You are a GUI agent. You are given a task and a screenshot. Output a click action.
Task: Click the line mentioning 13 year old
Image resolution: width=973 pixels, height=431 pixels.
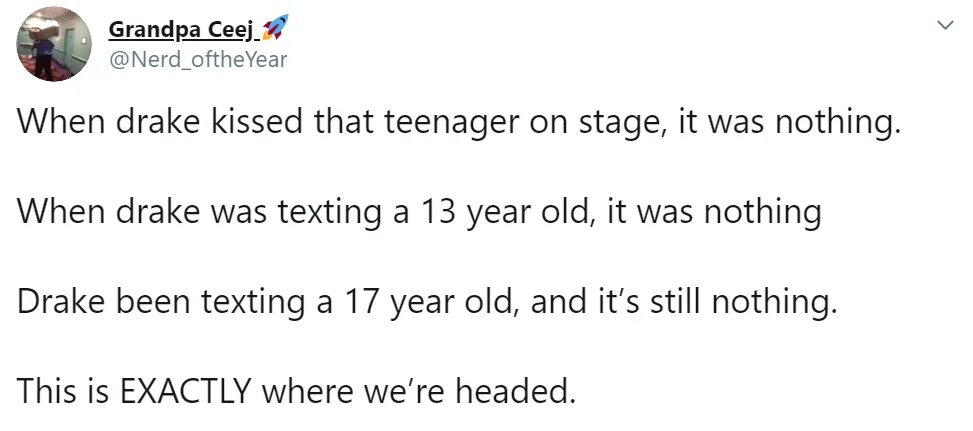point(419,212)
